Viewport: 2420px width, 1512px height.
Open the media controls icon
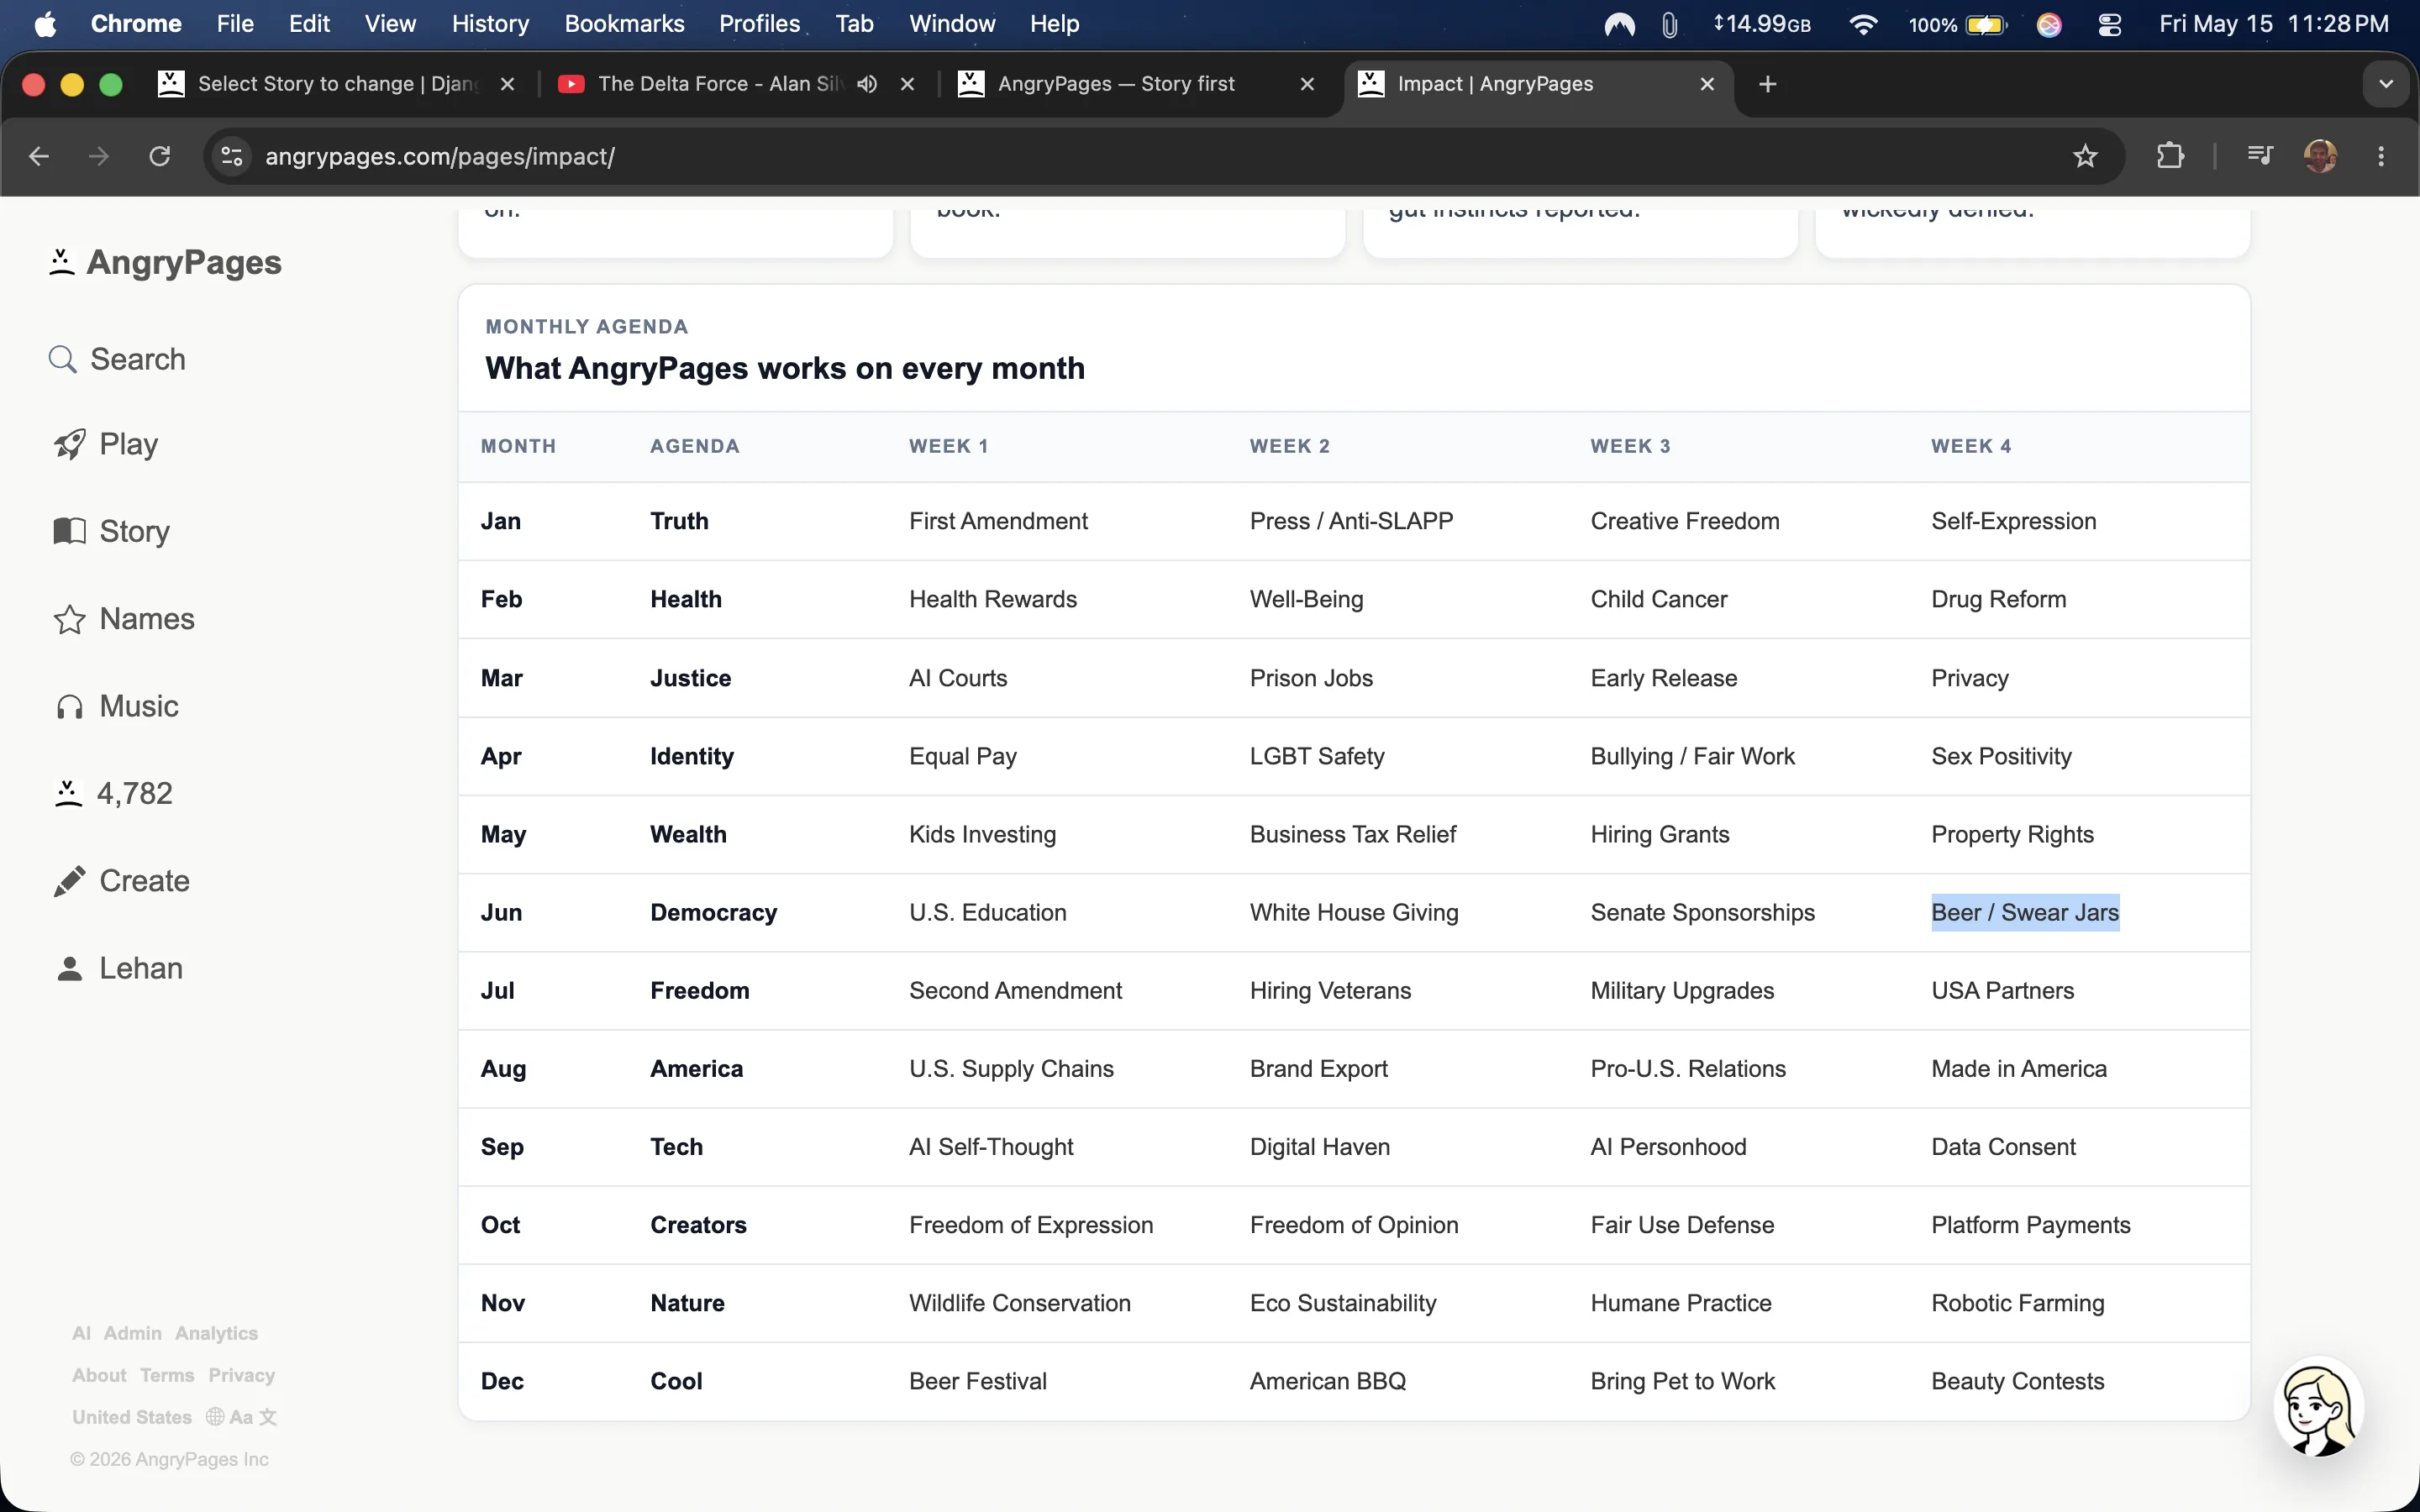coord(2260,156)
